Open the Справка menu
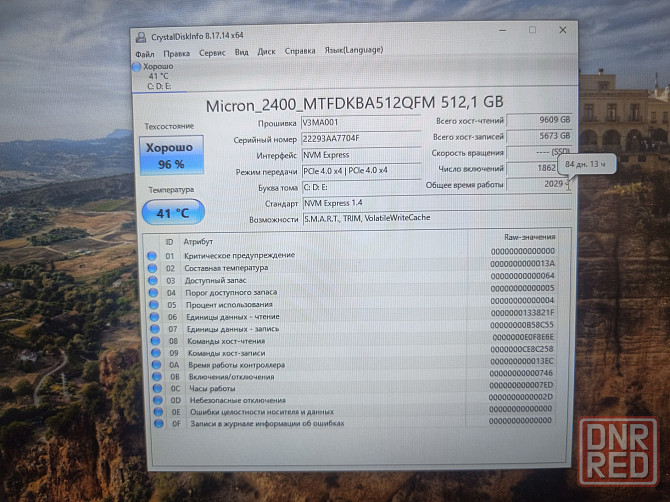 300,51
